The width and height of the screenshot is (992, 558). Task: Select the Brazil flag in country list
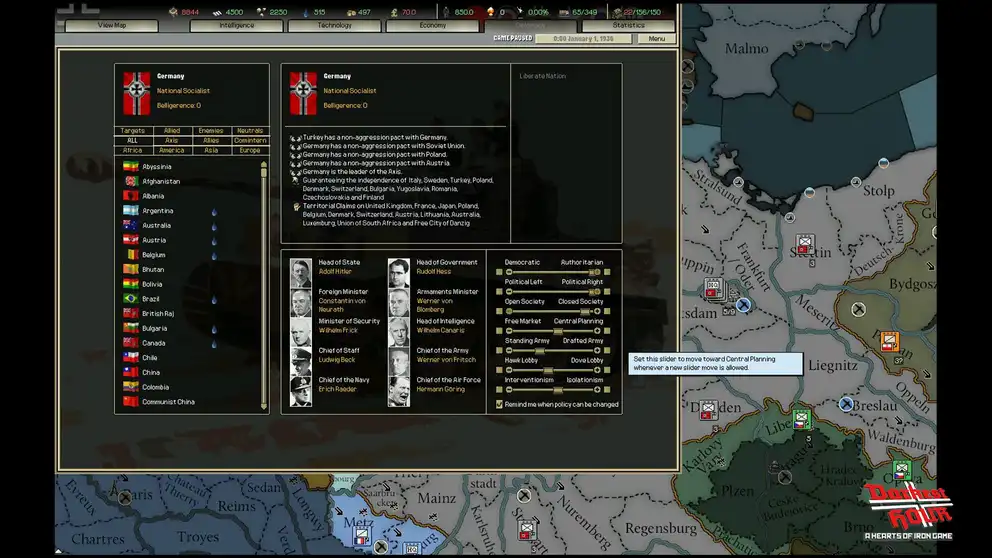point(130,299)
